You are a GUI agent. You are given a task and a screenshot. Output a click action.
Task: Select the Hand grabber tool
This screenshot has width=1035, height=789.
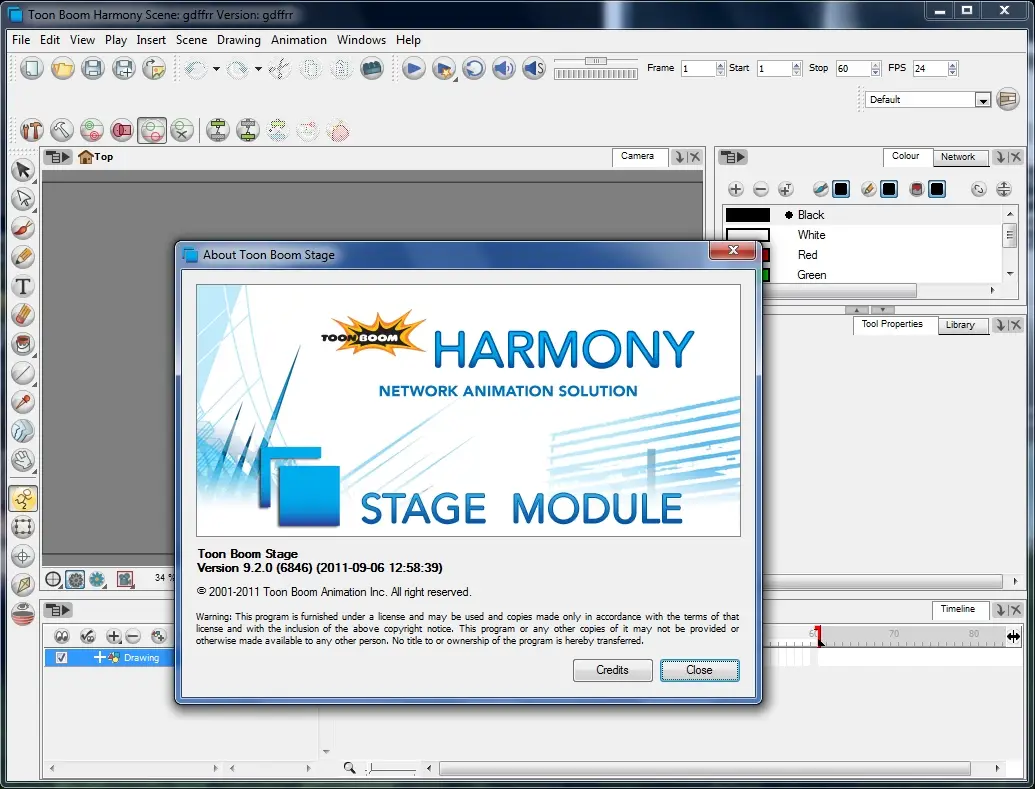(x=23, y=460)
